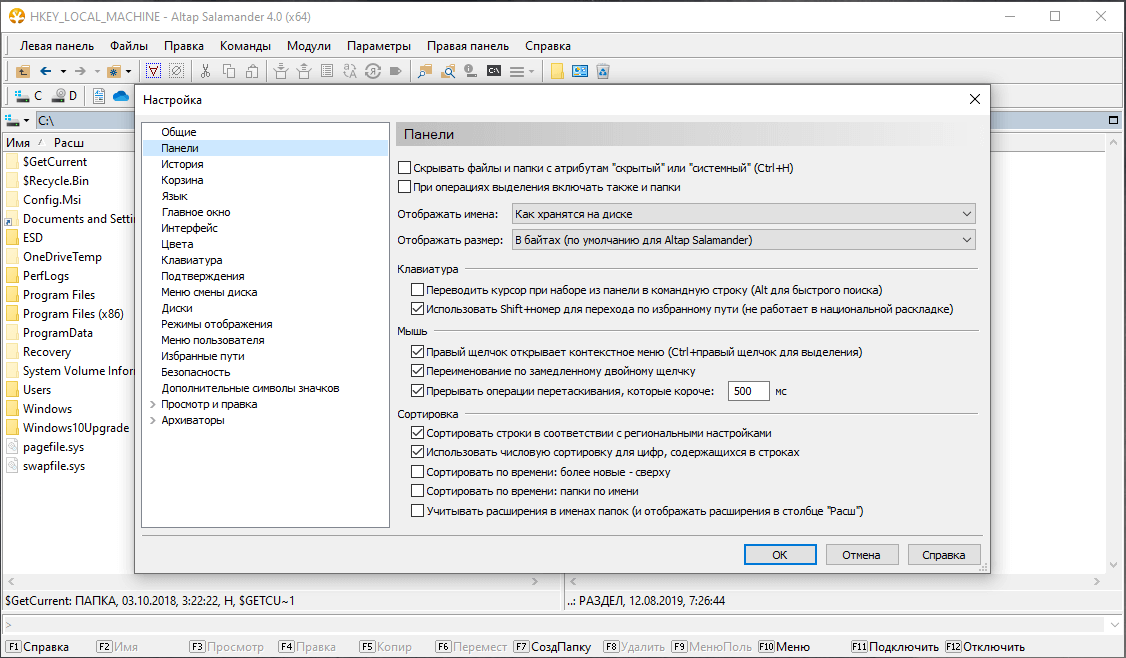
Task: Open the hot paths folder dropdown arrow
Action: [x=129, y=71]
